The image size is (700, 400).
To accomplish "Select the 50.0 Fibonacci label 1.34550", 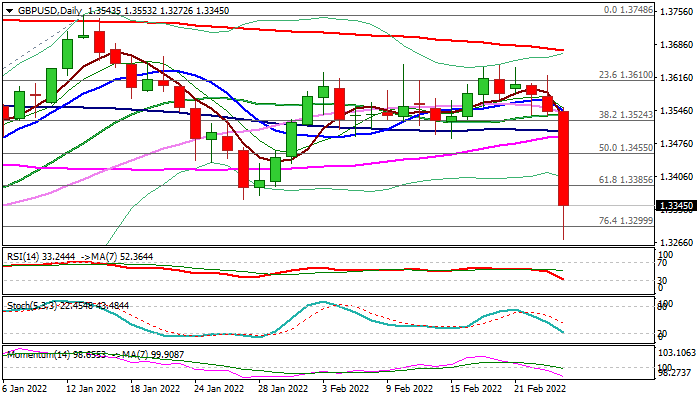I will click(x=626, y=147).
